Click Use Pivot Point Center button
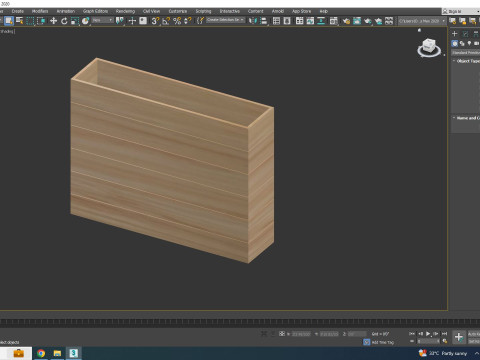The height and width of the screenshot is (360, 480). (x=119, y=21)
